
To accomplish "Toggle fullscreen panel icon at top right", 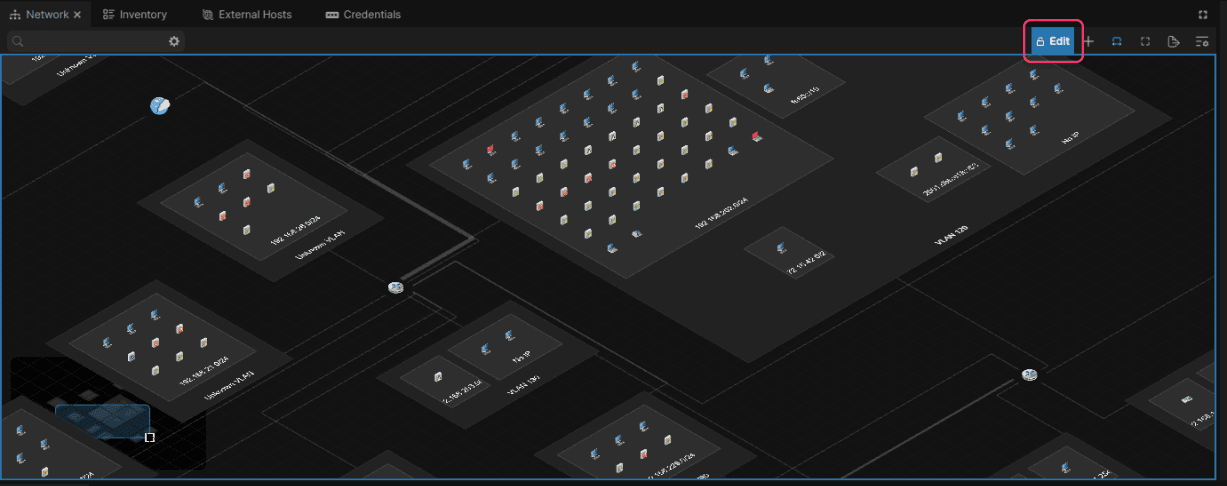I will click(1203, 15).
